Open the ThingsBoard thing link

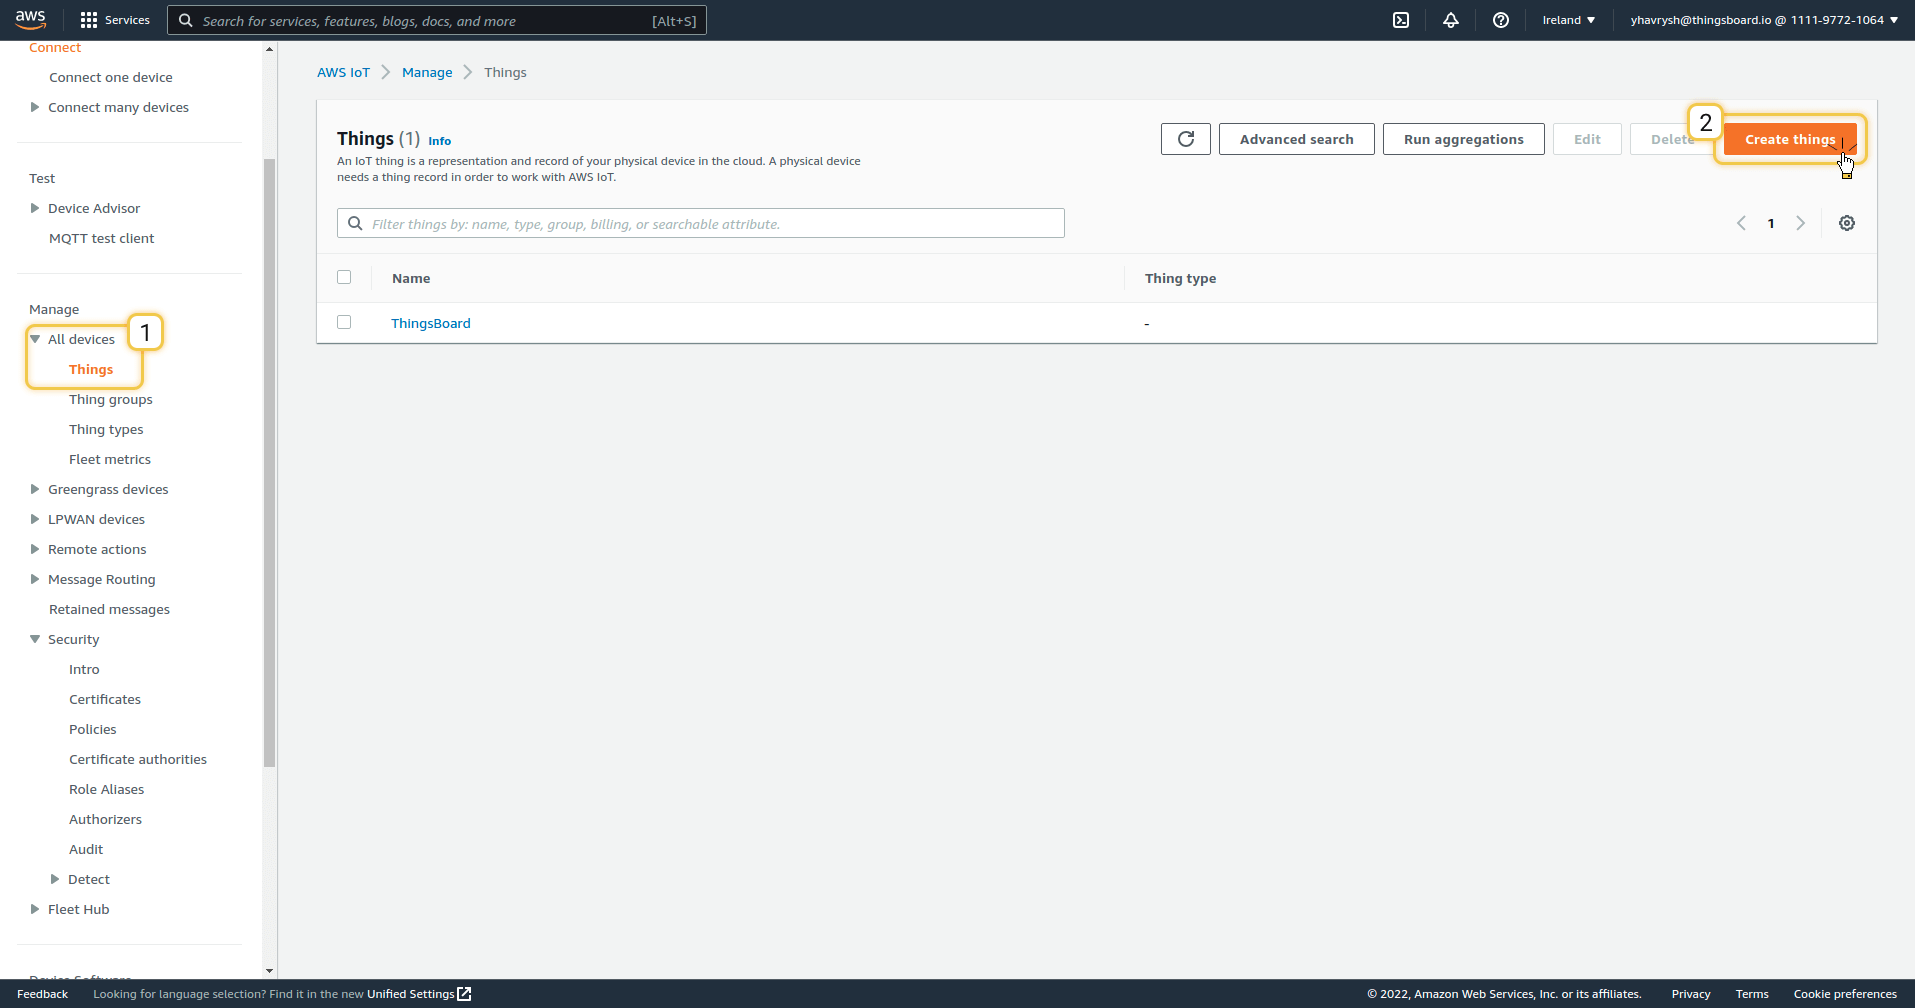click(x=430, y=323)
